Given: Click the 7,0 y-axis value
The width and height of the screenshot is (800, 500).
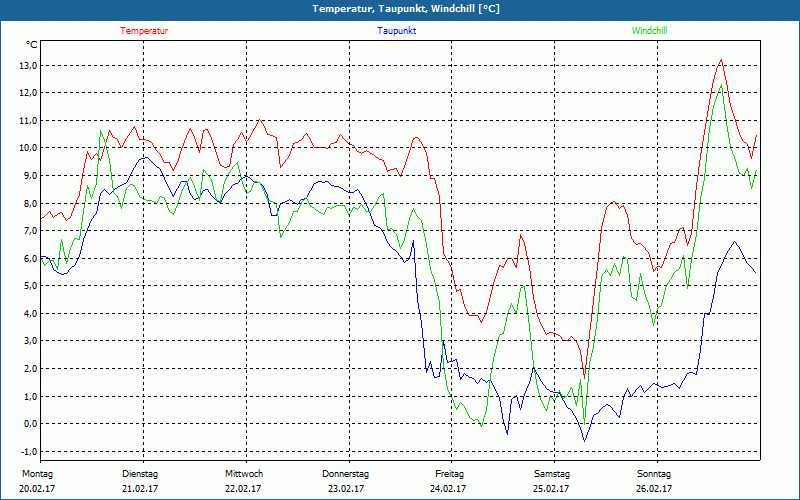Looking at the screenshot, I should 29,231.
